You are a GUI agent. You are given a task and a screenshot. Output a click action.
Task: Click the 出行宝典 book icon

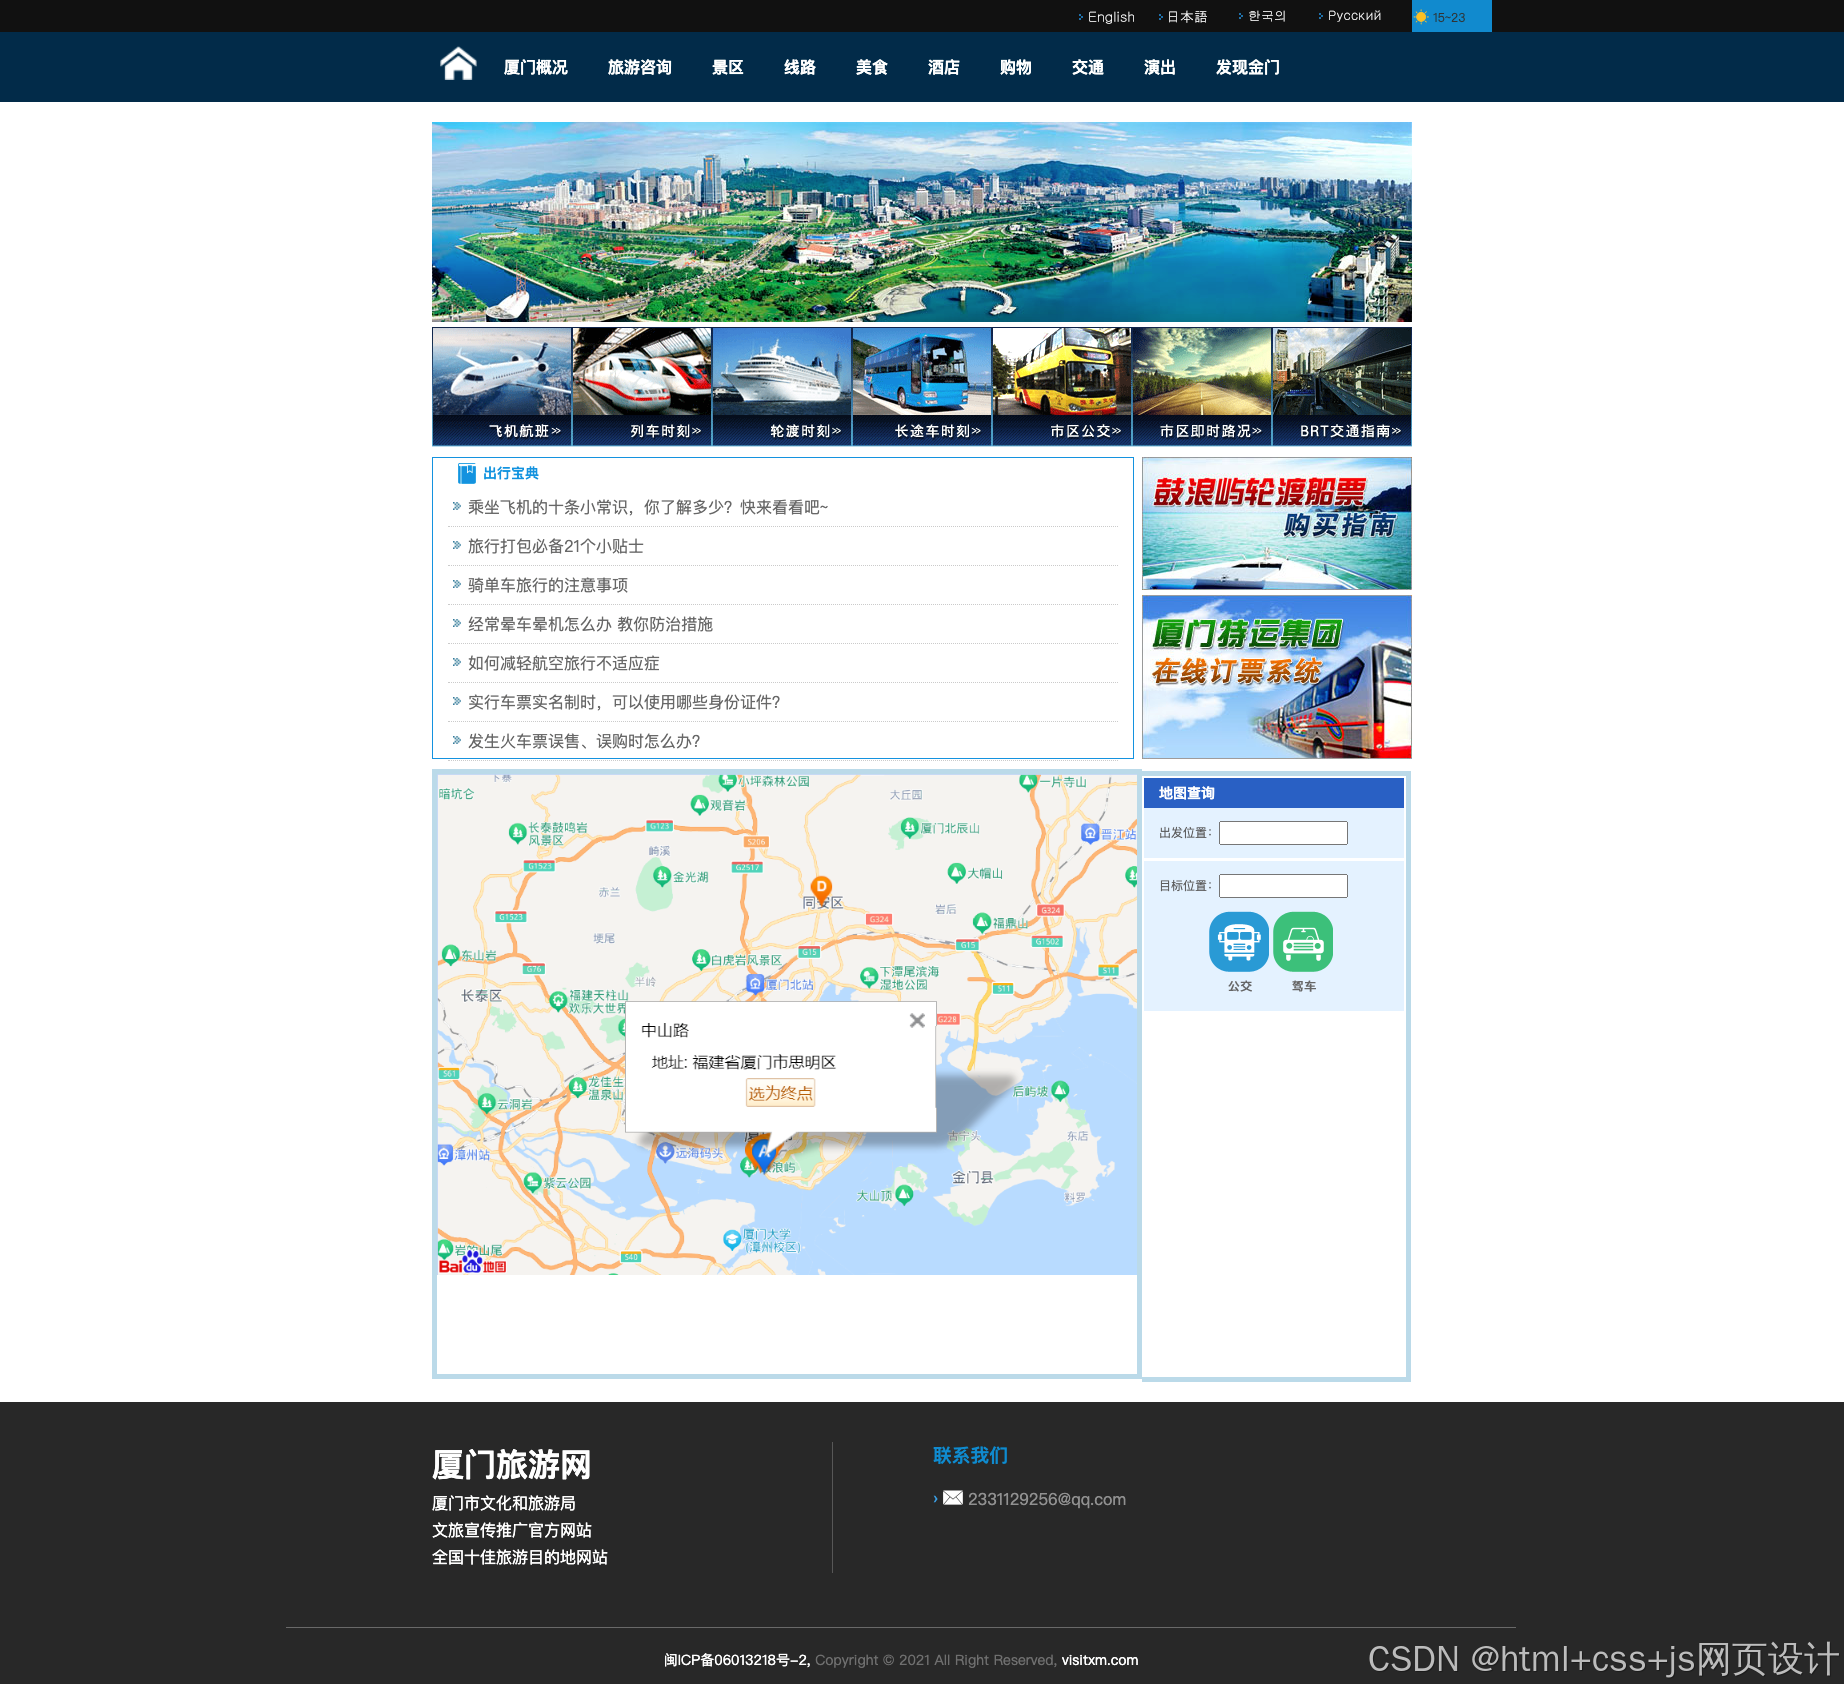(466, 474)
